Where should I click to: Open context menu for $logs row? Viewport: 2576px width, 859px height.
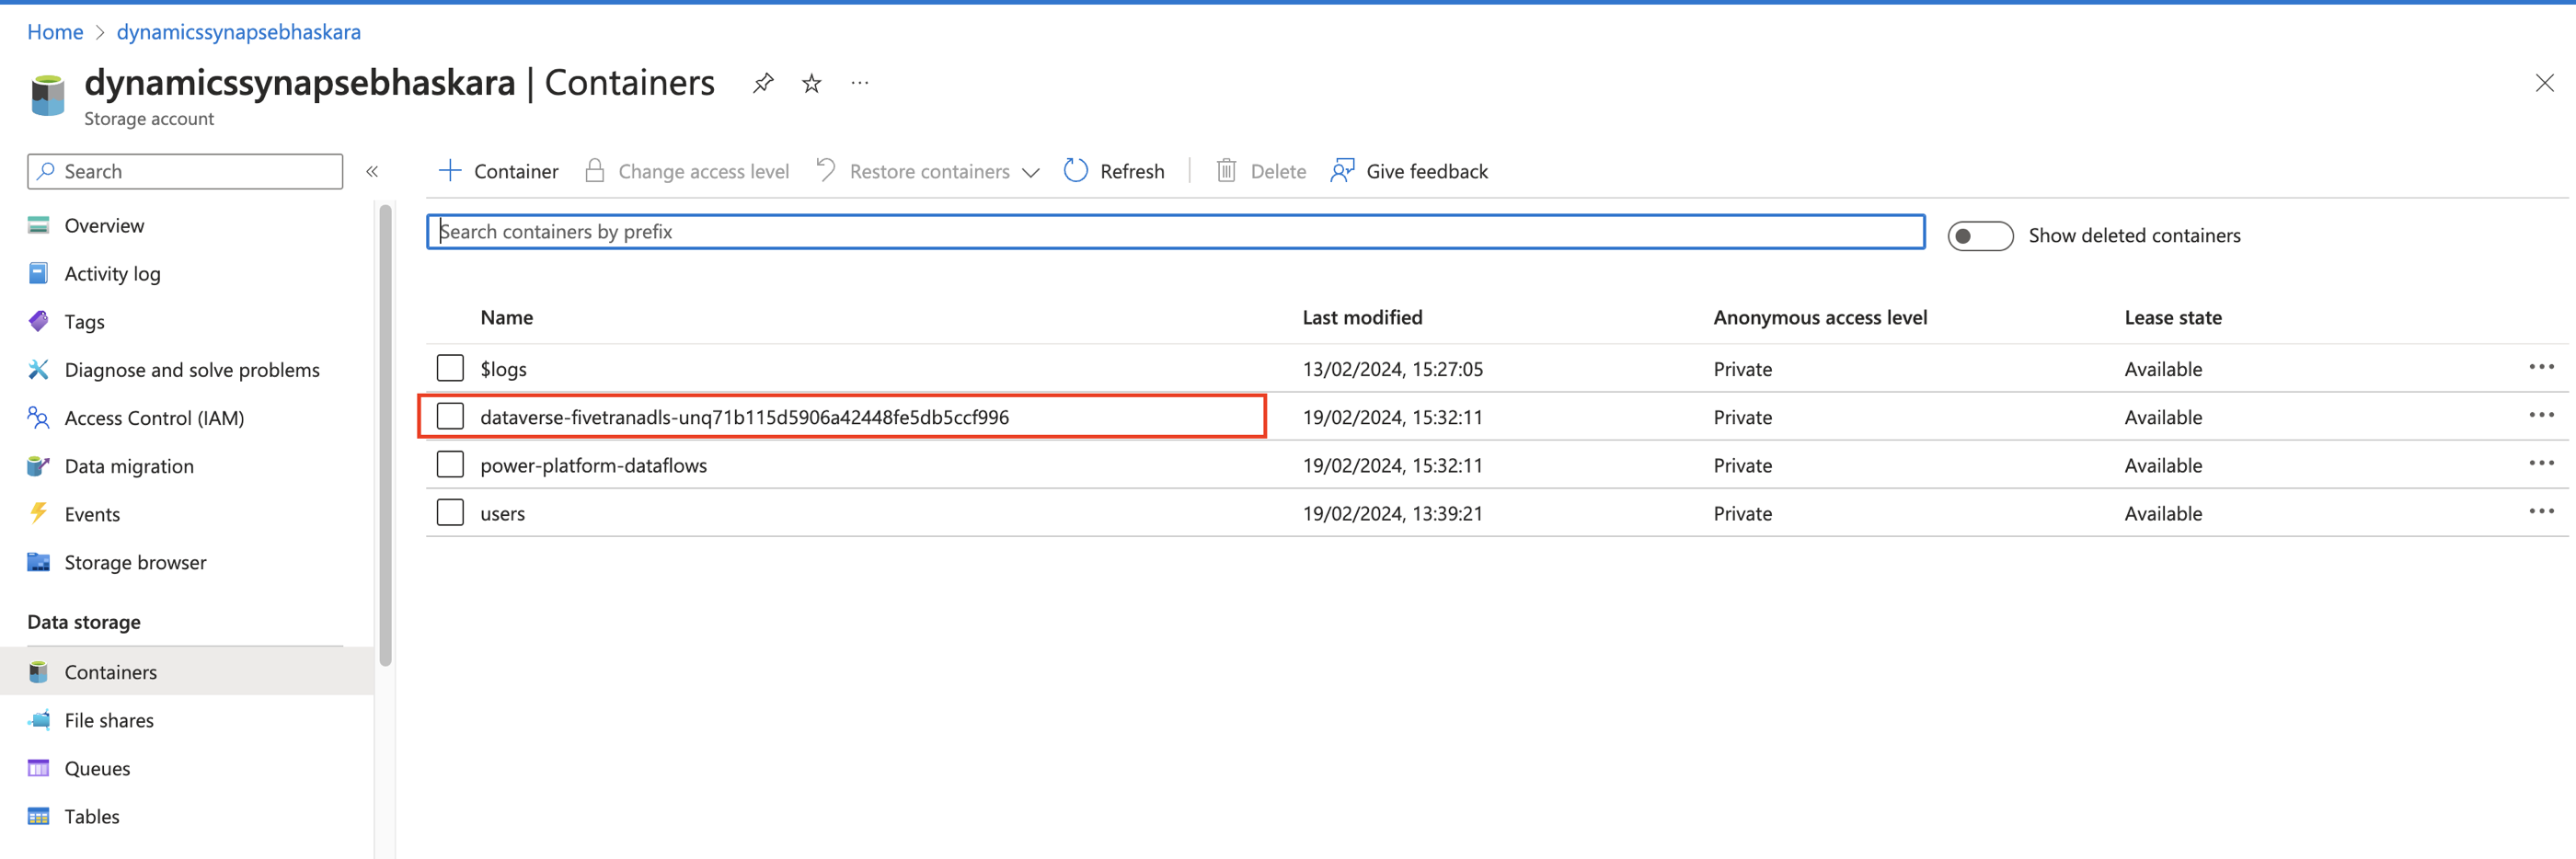(2541, 367)
